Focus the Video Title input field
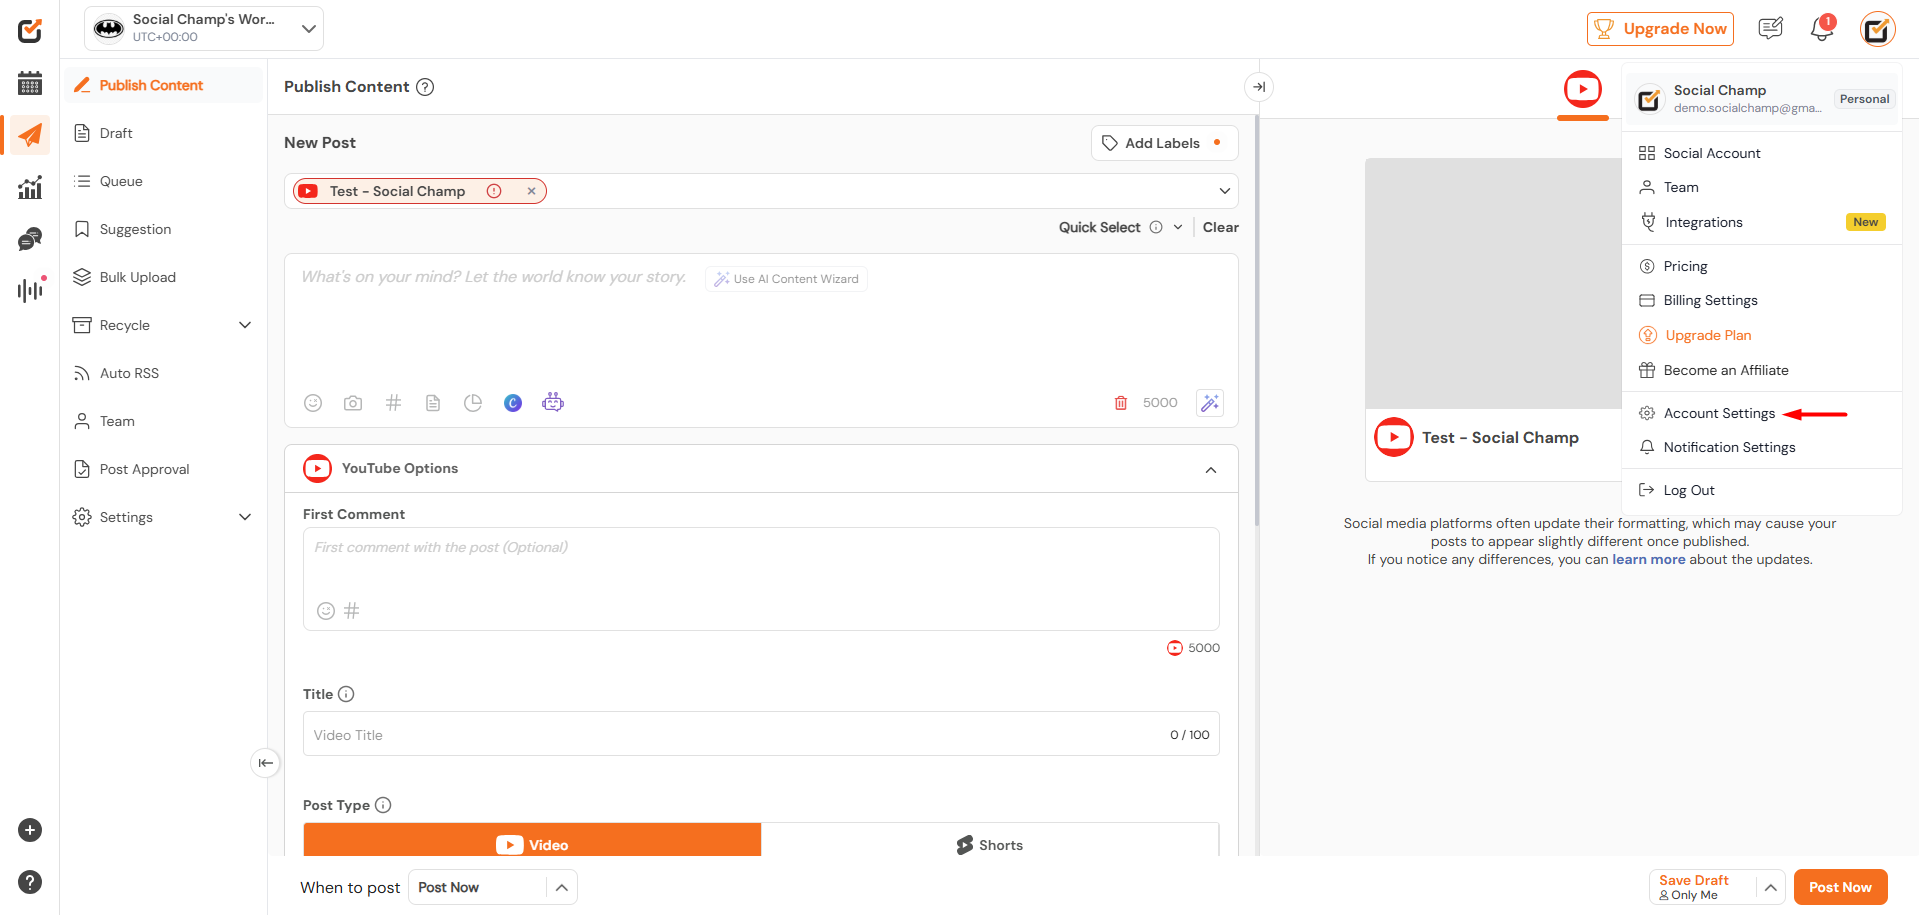Screen dimensions: 1919x915 pos(761,734)
